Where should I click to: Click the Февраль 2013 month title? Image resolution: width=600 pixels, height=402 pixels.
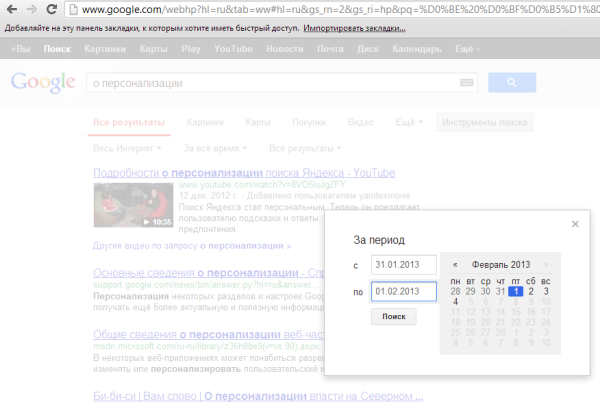click(x=501, y=265)
